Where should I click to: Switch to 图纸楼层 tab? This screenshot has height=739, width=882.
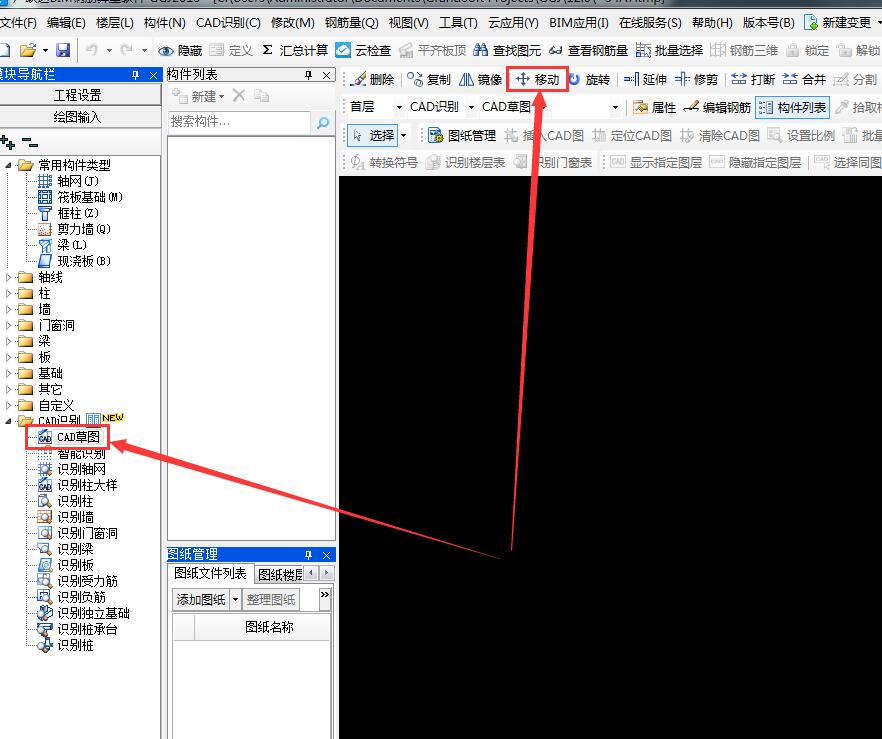tap(280, 575)
